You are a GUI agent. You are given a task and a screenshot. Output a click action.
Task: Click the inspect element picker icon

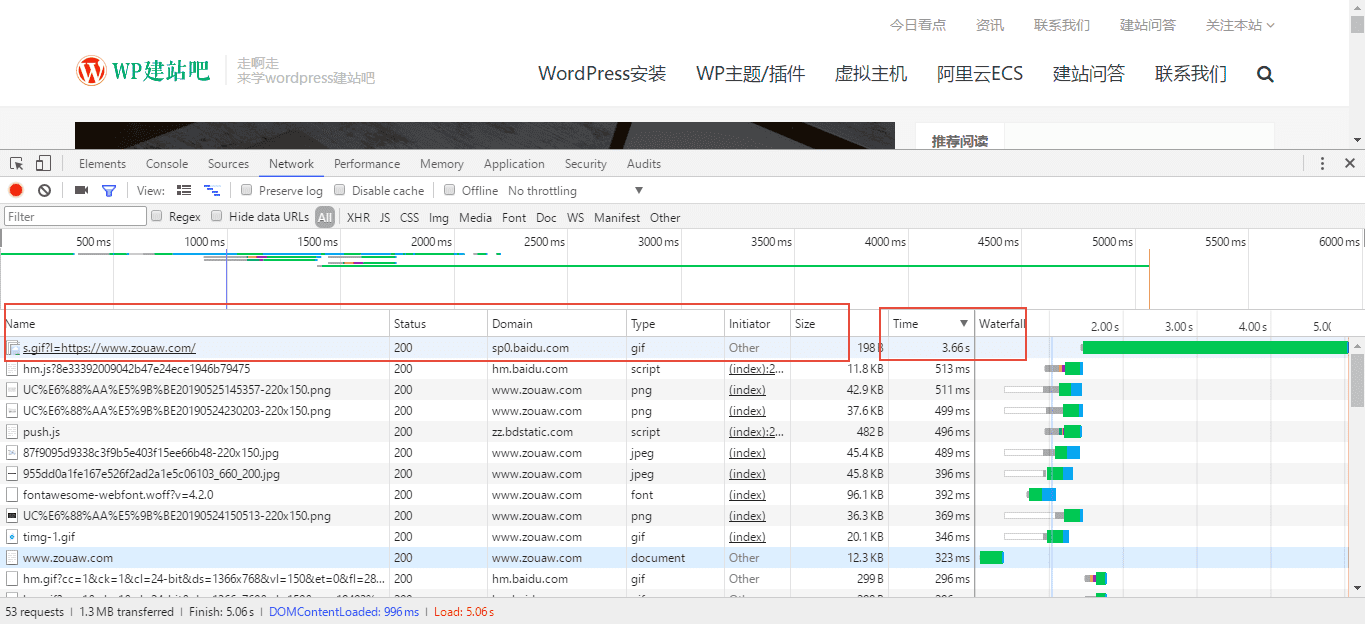(x=17, y=164)
